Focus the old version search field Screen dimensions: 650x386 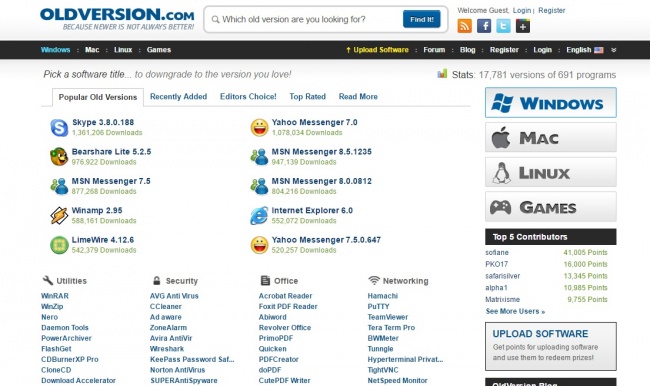[x=305, y=19]
